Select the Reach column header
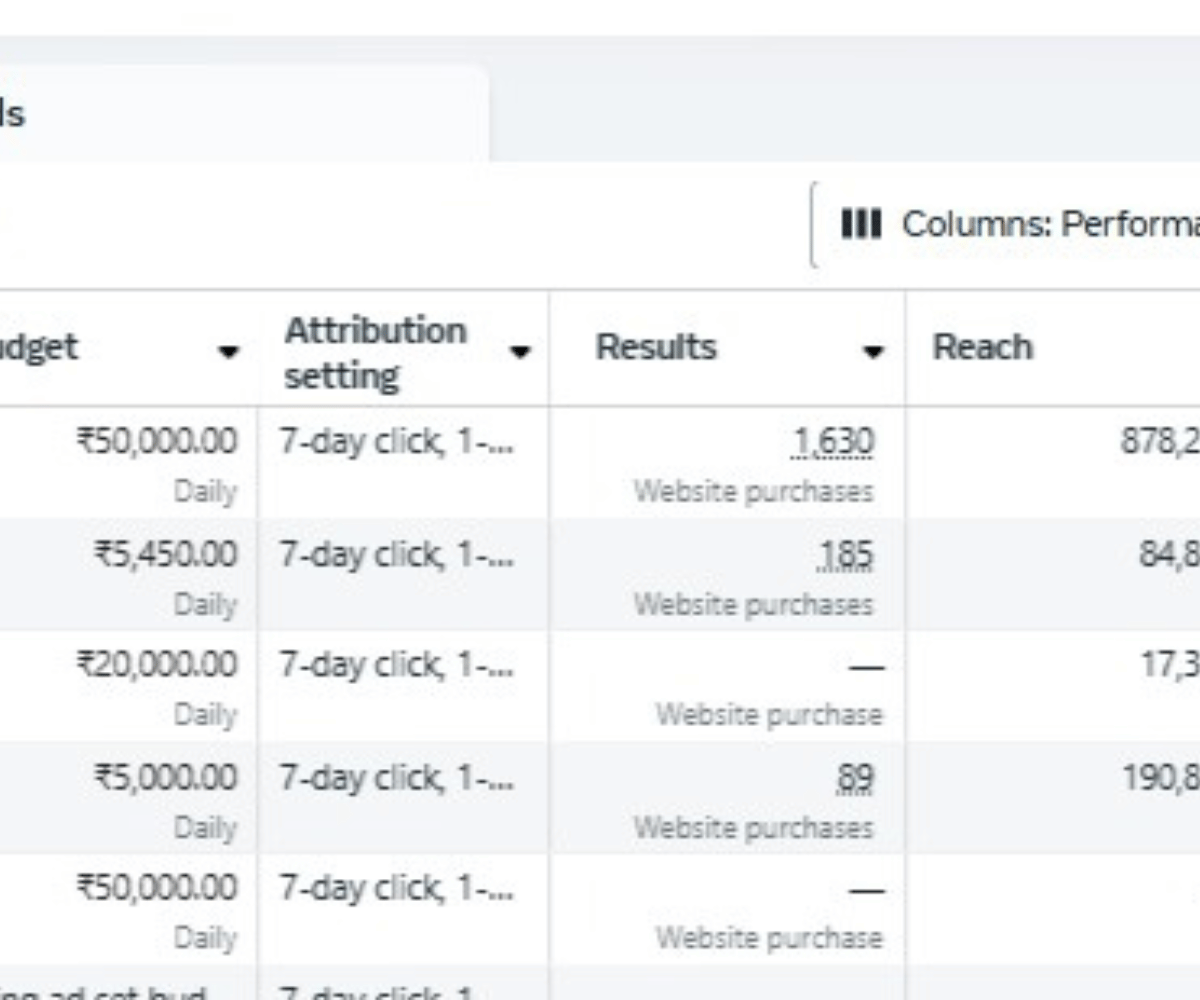 pyautogui.click(x=982, y=348)
